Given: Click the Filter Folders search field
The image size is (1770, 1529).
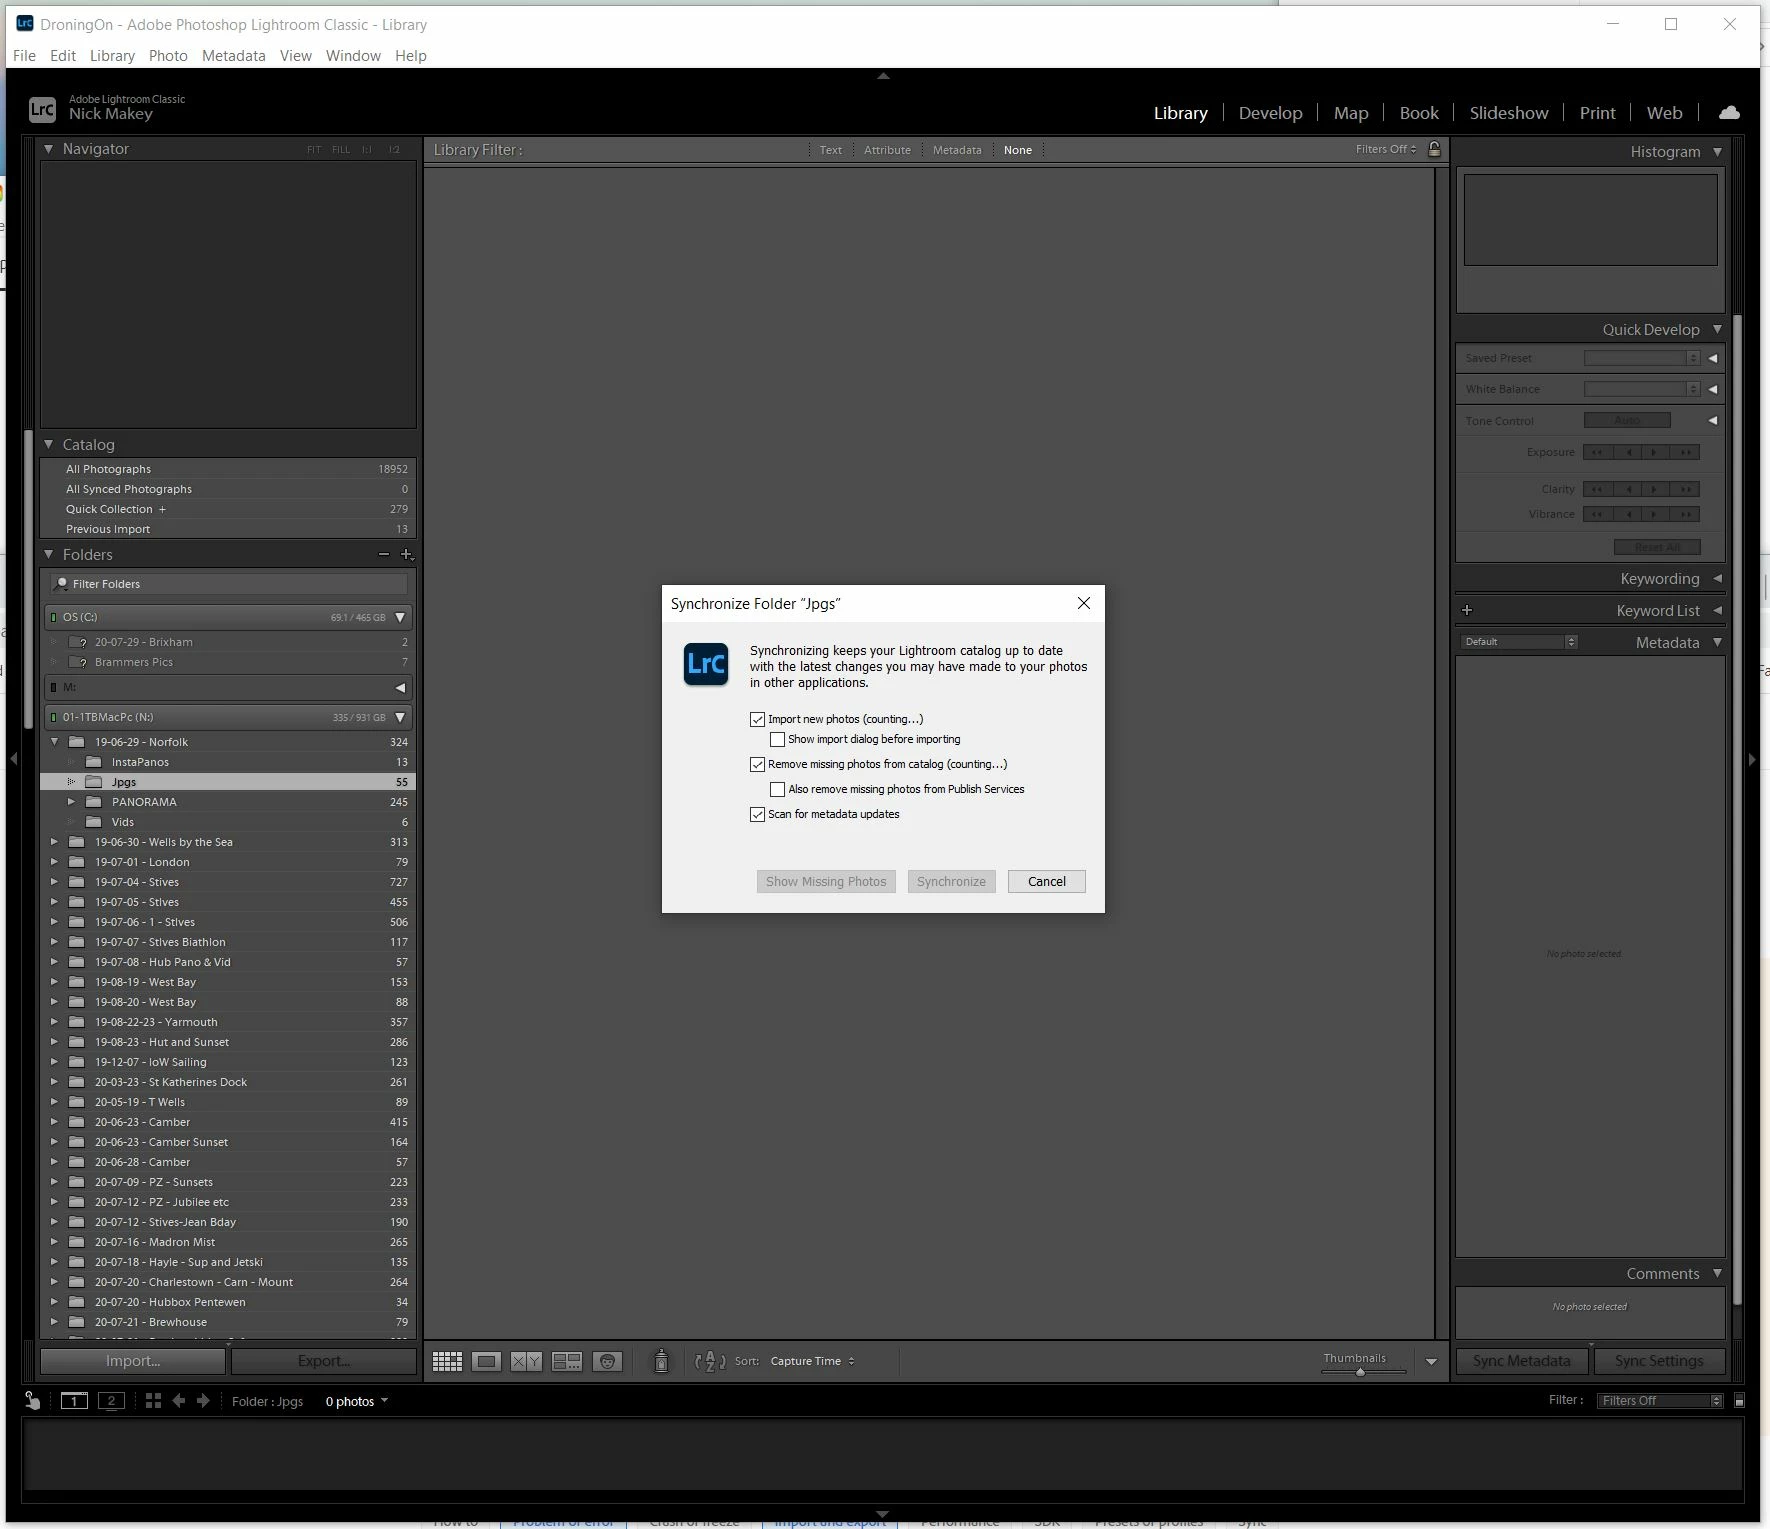Looking at the screenshot, I should click(x=229, y=584).
